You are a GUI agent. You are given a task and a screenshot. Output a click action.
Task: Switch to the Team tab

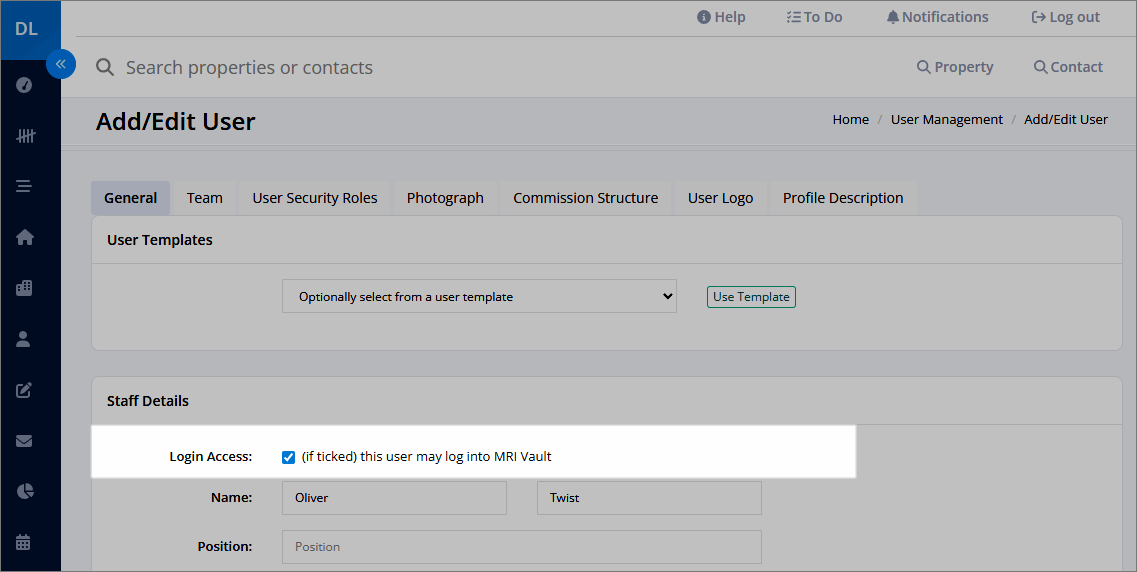point(204,198)
